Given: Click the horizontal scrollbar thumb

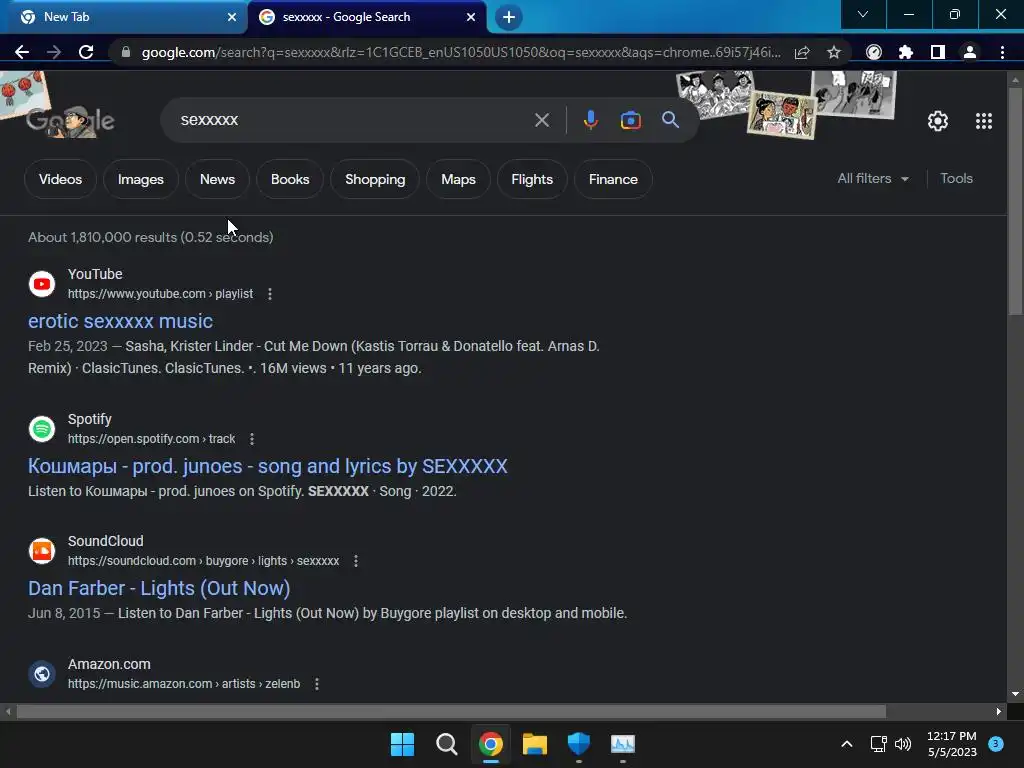Looking at the screenshot, I should (x=451, y=711).
